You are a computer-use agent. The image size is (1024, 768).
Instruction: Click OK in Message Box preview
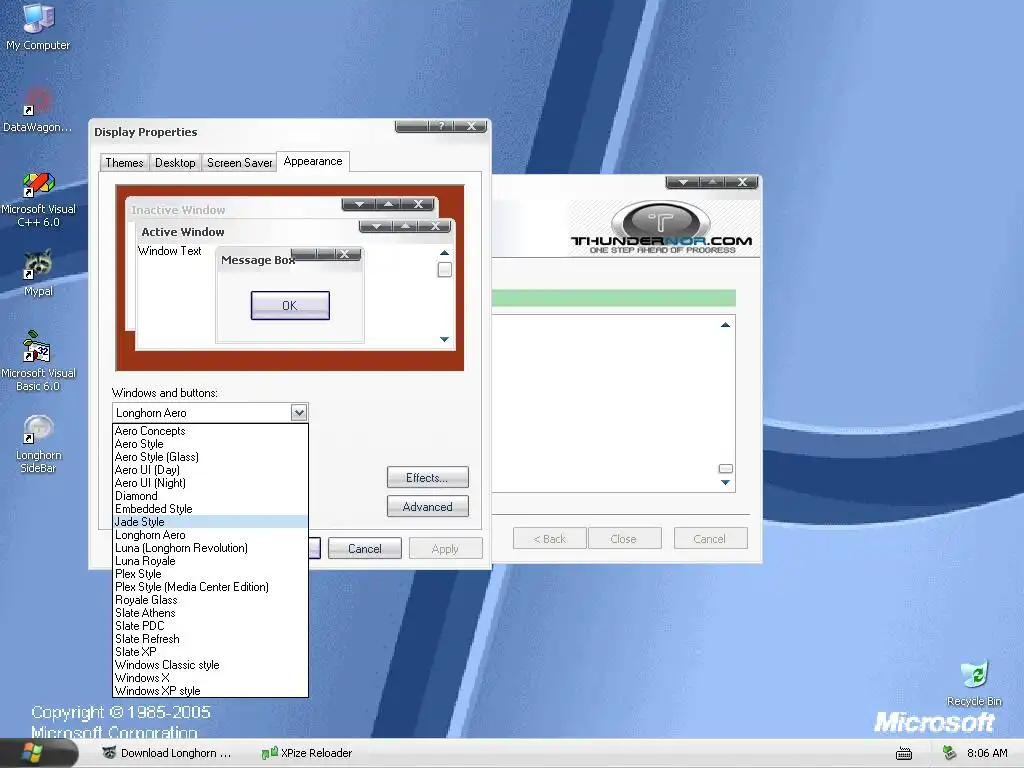290,306
